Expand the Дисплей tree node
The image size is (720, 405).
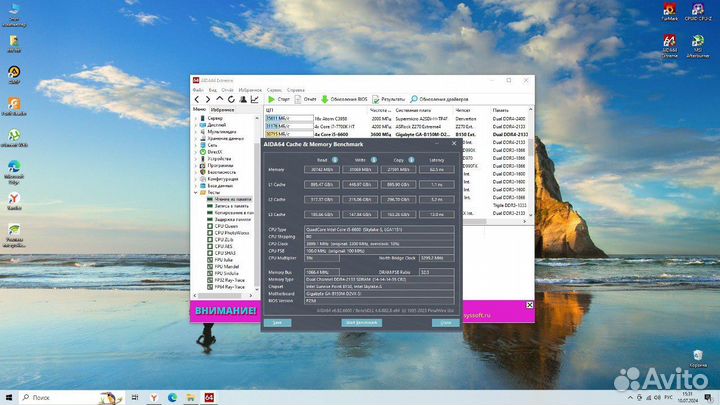click(x=196, y=125)
